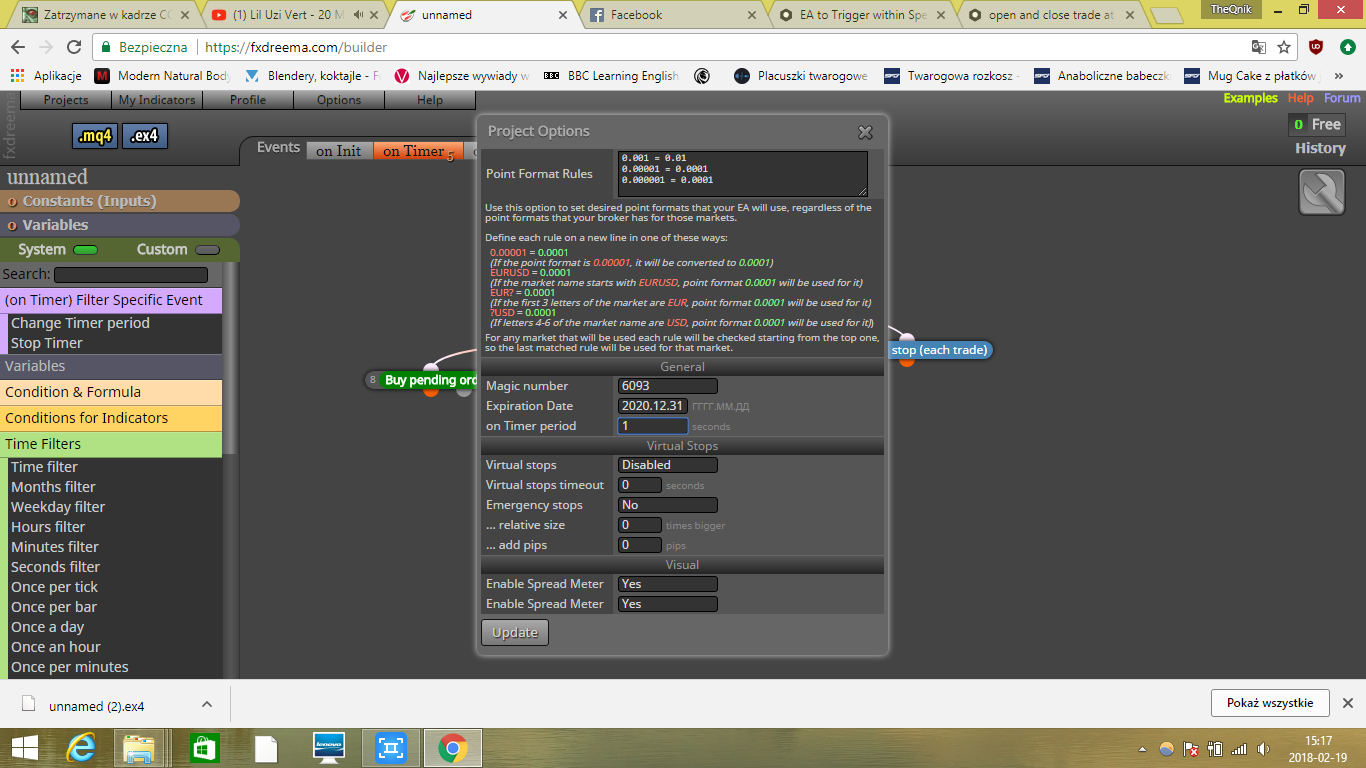
Task: Open Windows Store from taskbar
Action: 204,748
